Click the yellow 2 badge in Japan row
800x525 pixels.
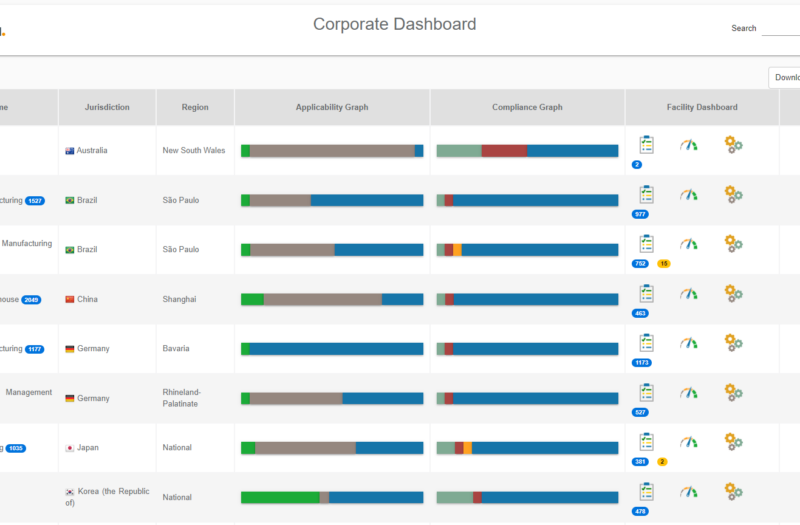coord(662,462)
